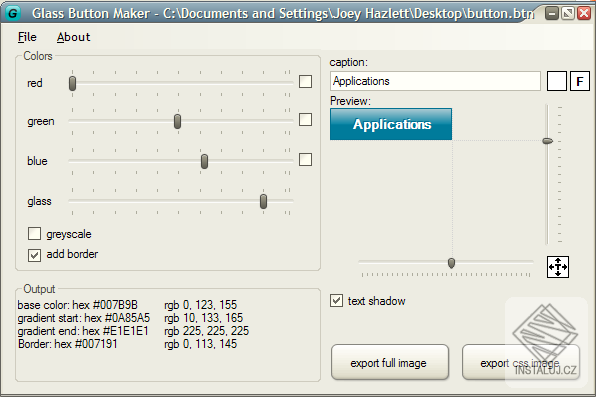Tick the checkbox beside the red slider
Screen dimensions: 596x397
305,81
